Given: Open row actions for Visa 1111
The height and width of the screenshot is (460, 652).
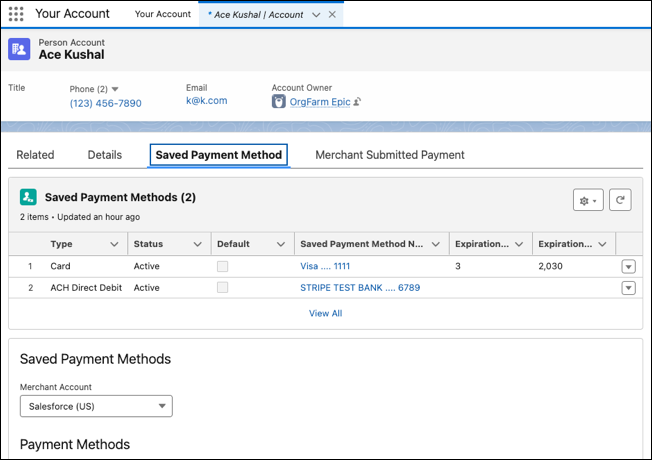Looking at the screenshot, I should [x=628, y=266].
